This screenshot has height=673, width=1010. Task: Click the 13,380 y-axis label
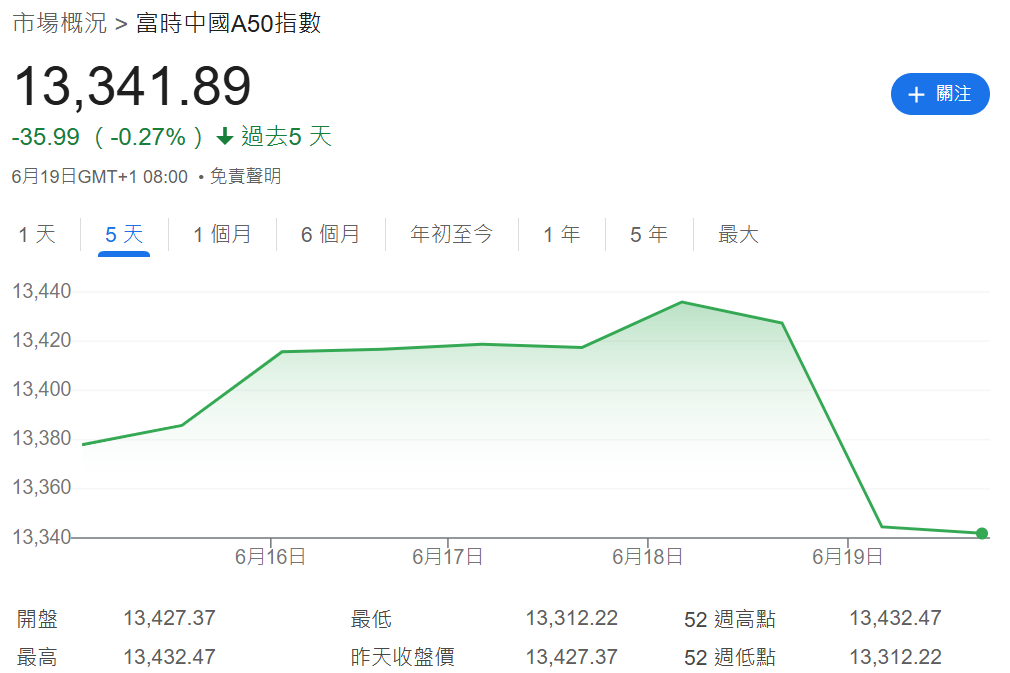42,438
